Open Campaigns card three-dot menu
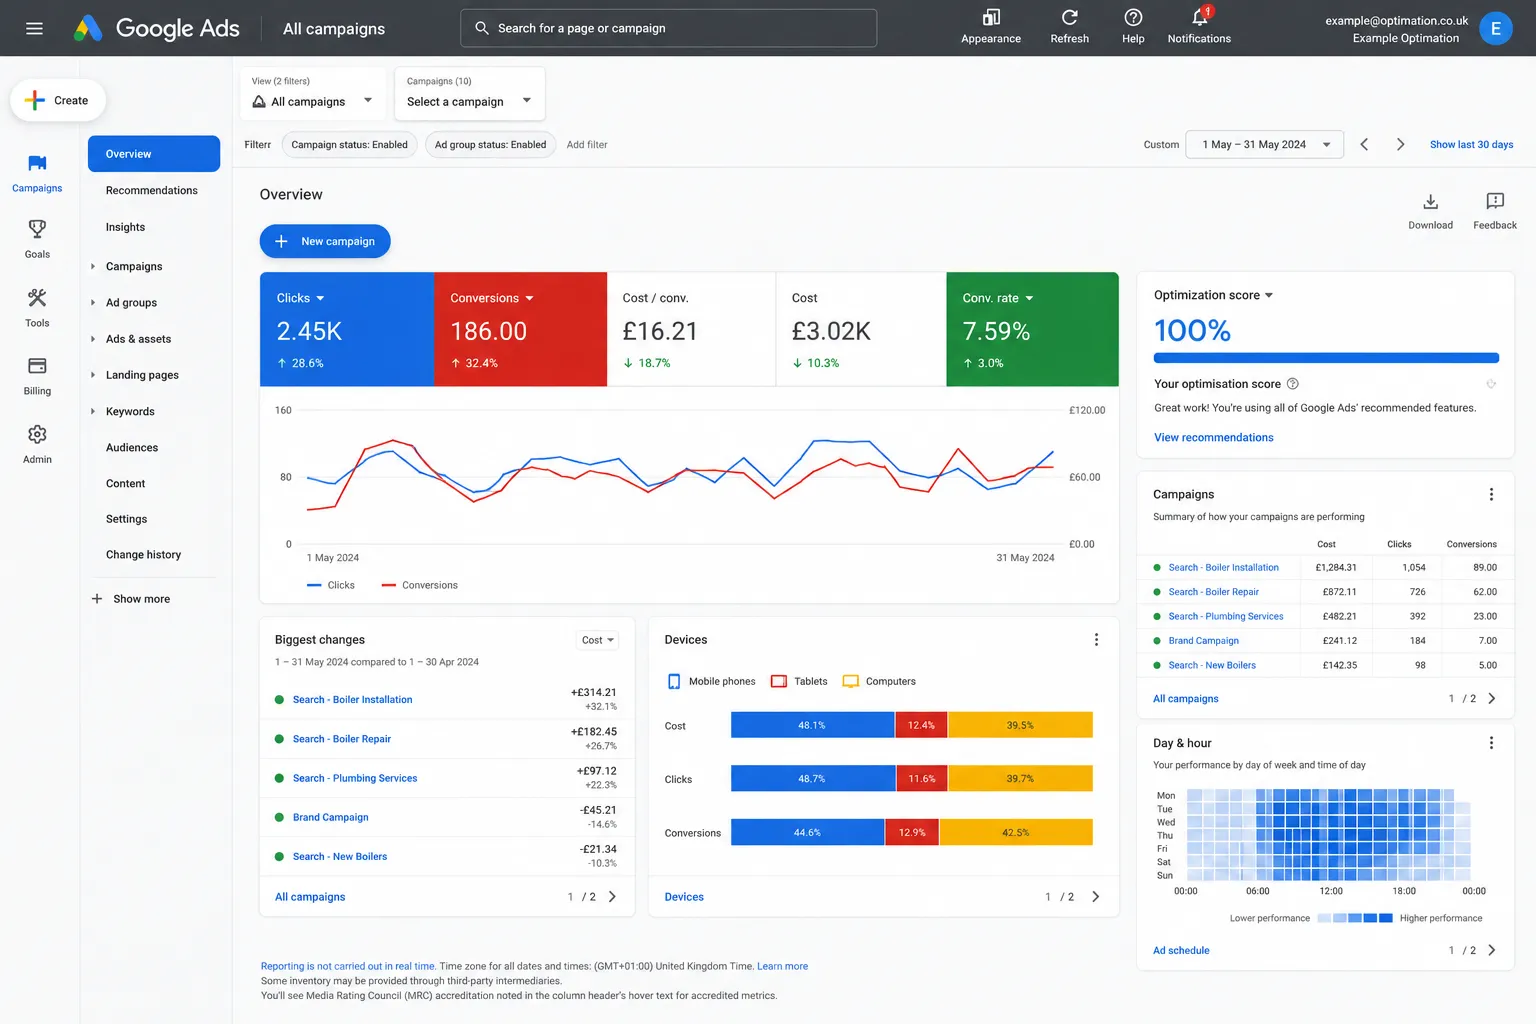 click(1491, 494)
